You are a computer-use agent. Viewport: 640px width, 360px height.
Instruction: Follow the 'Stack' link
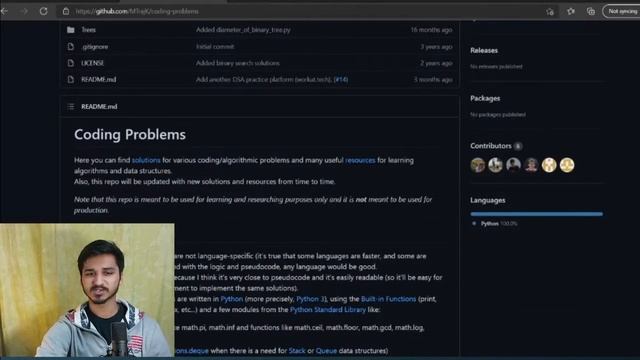coord(297,351)
